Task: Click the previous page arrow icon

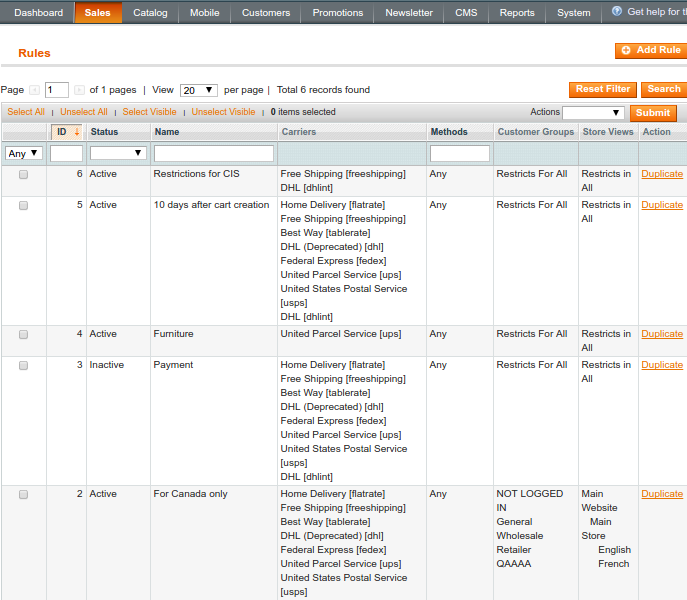Action: (x=35, y=90)
